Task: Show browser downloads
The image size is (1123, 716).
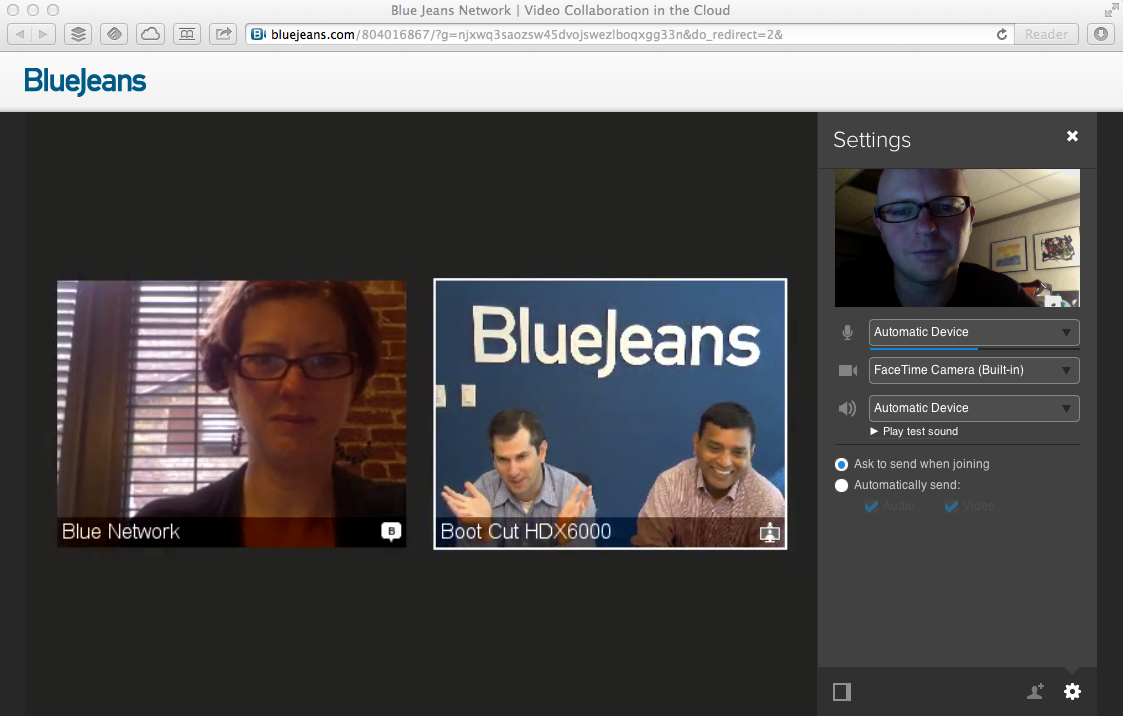Action: 1102,34
